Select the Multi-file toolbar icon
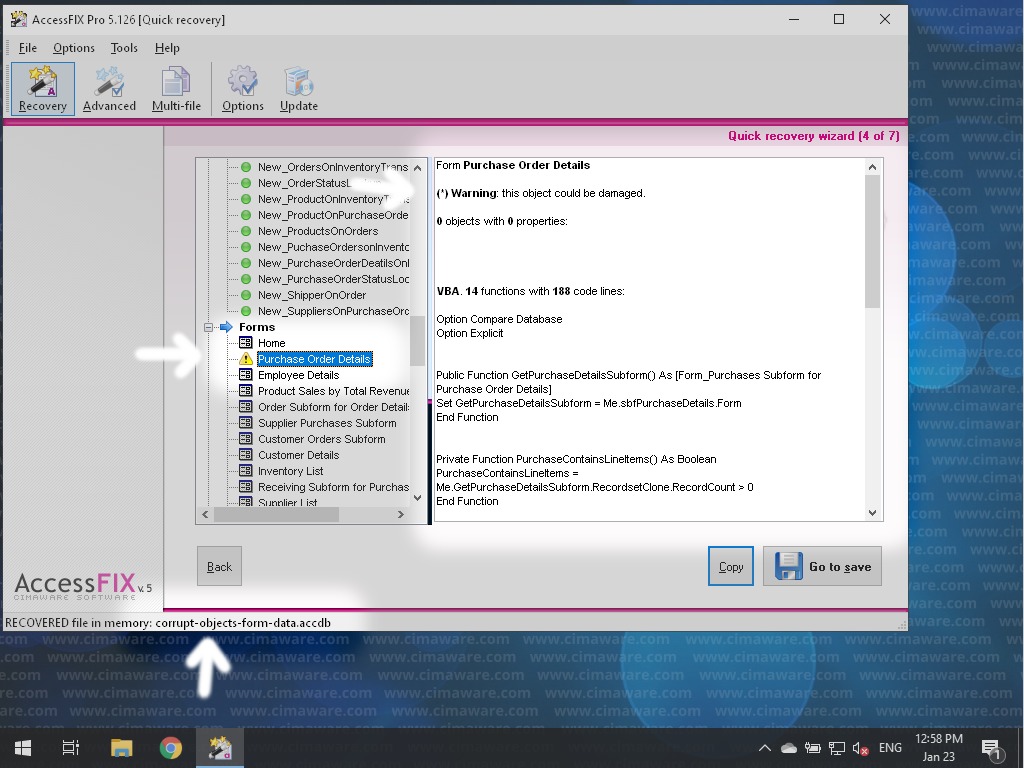 176,89
